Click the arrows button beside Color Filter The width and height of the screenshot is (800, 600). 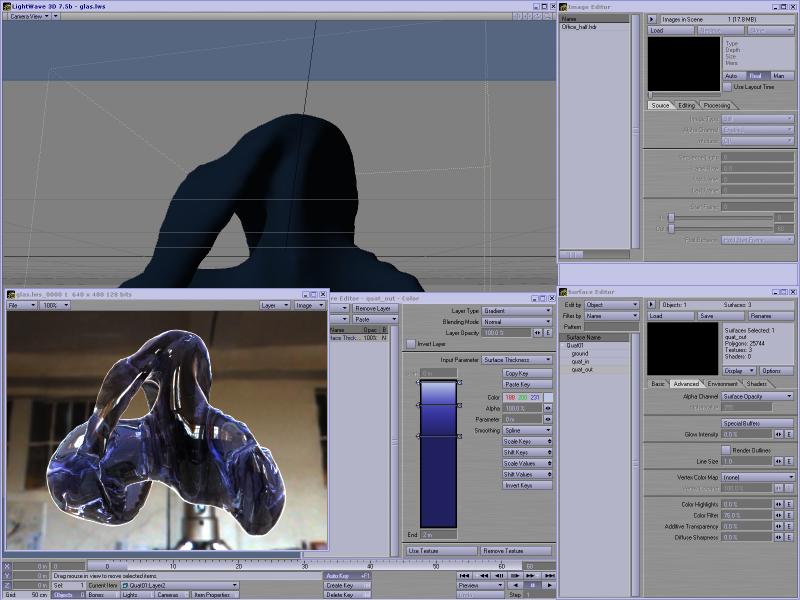[x=779, y=515]
